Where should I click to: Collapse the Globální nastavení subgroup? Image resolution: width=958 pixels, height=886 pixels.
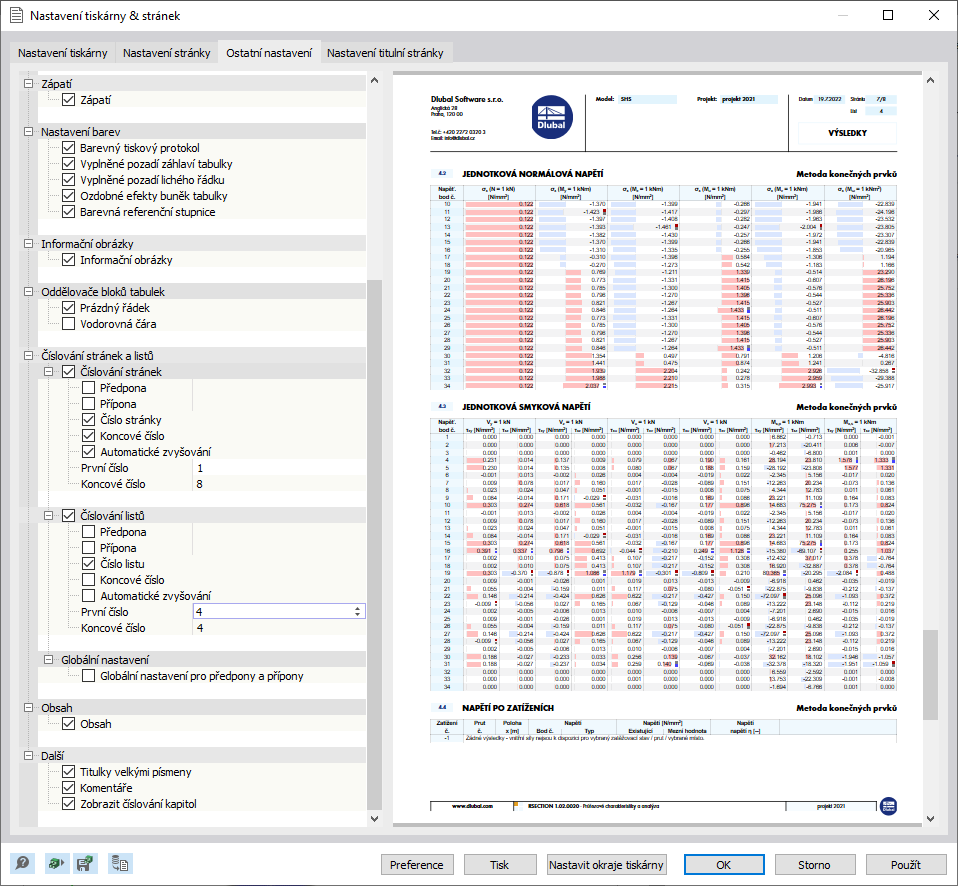[x=48, y=659]
